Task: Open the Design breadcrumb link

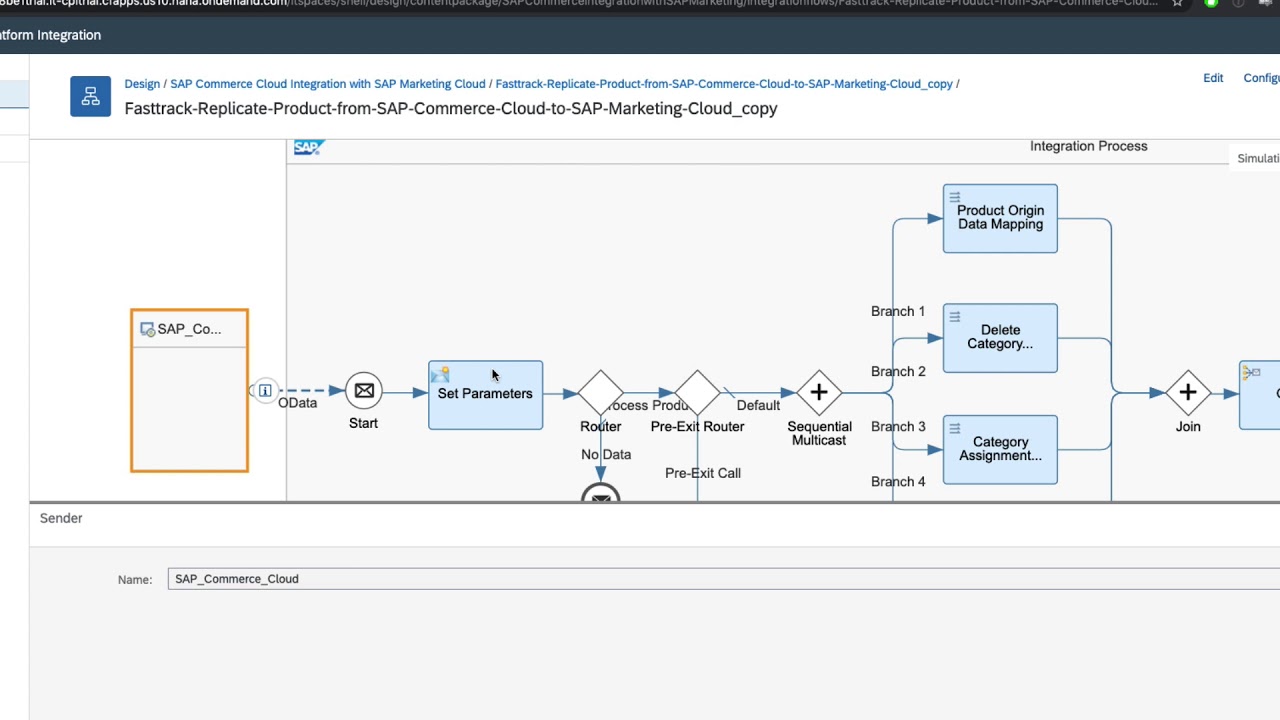Action: 142,84
